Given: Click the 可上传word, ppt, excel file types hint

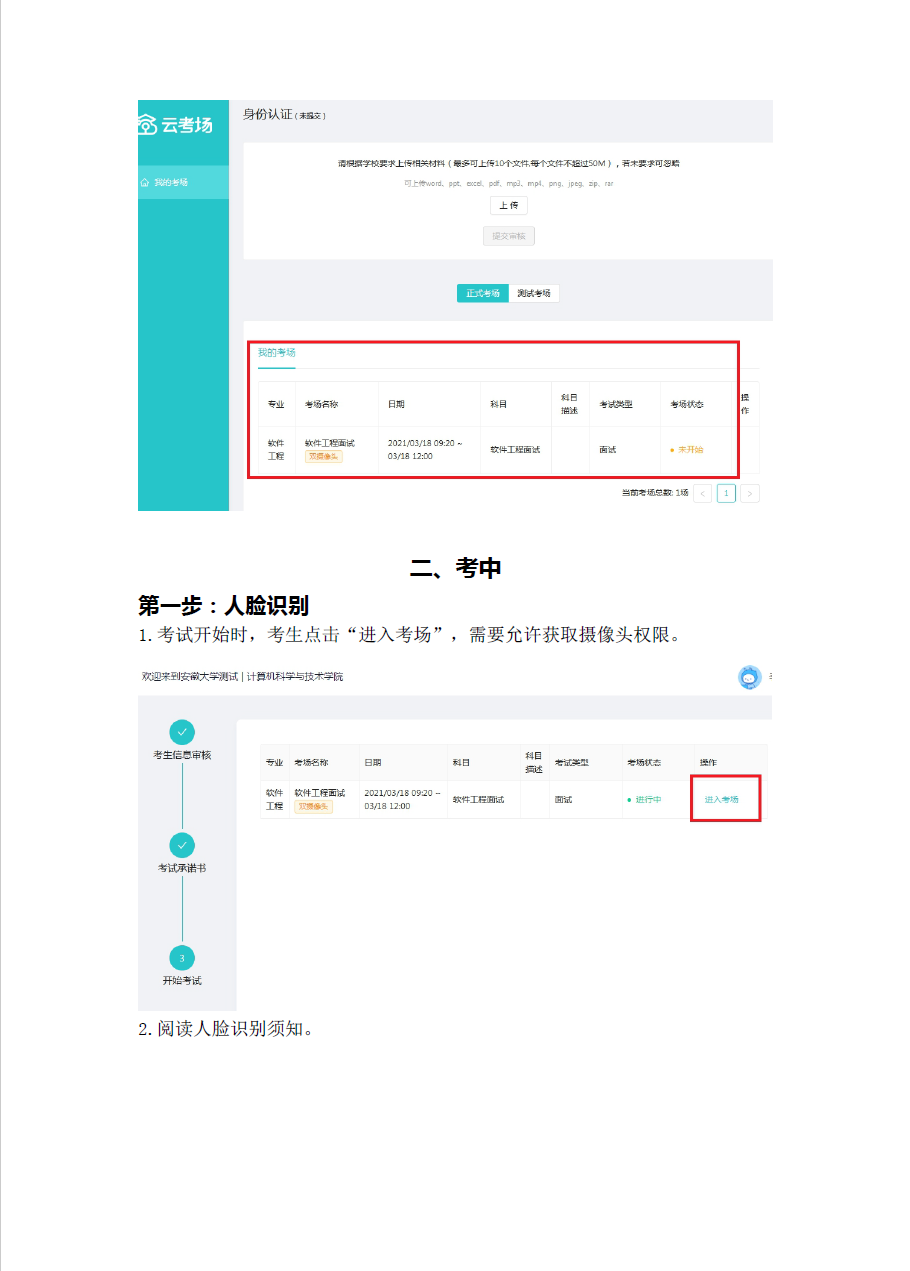Looking at the screenshot, I should pyautogui.click(x=509, y=184).
